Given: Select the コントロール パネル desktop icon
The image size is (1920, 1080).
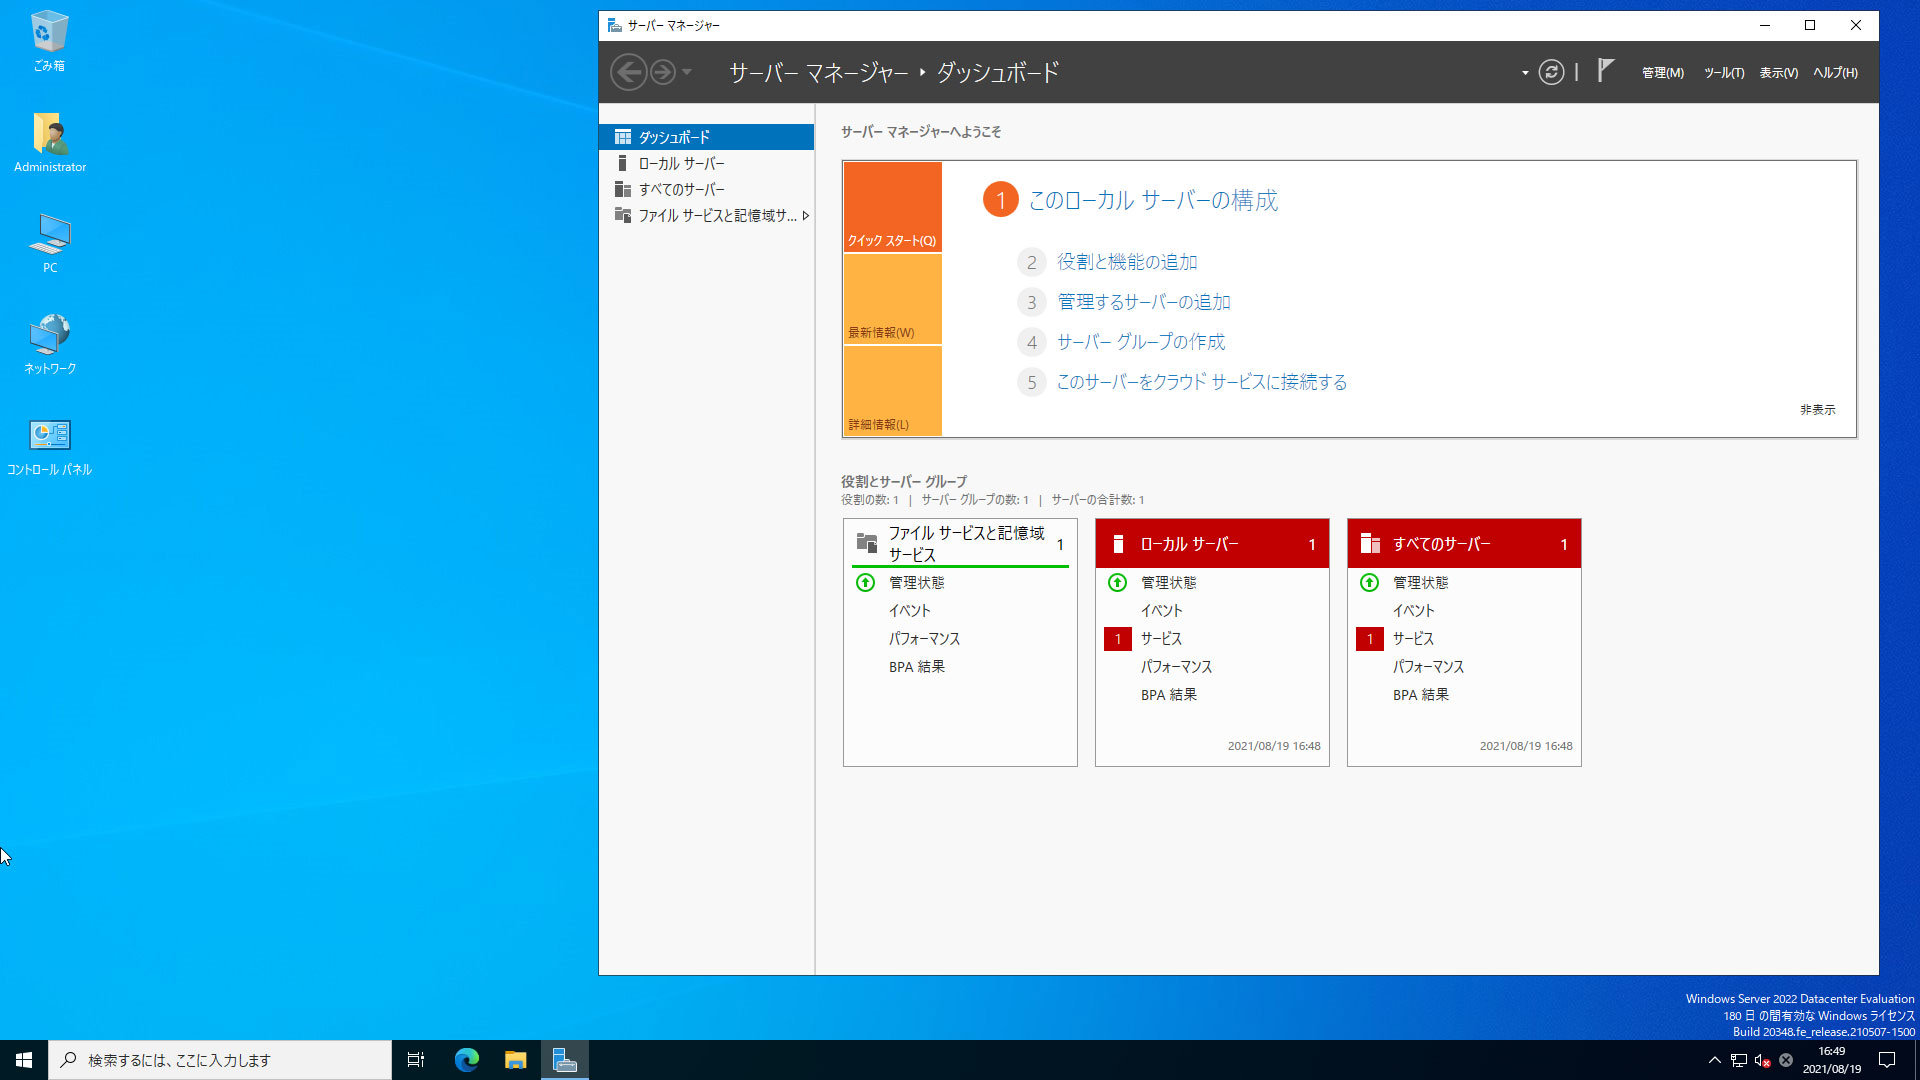Looking at the screenshot, I should [x=50, y=446].
